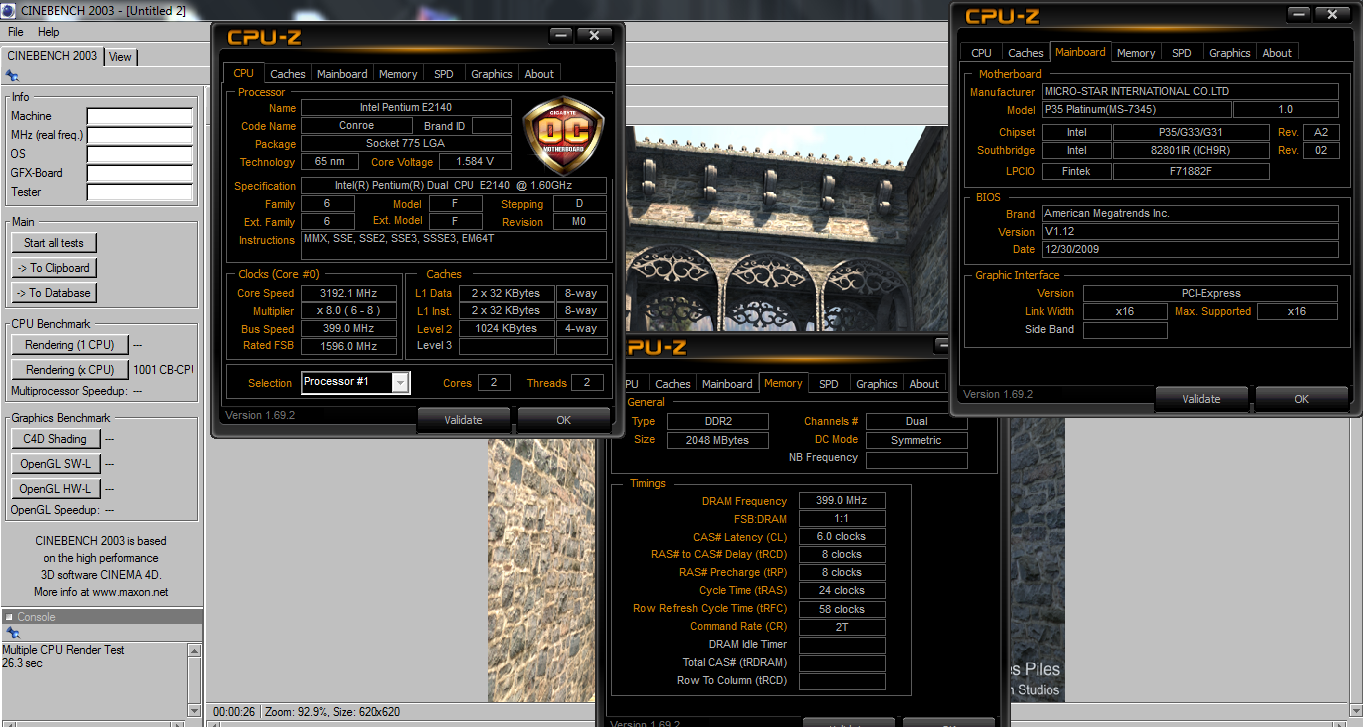The image size is (1363, 727).
Task: Click the -> To Clipboard button
Action: 54,268
